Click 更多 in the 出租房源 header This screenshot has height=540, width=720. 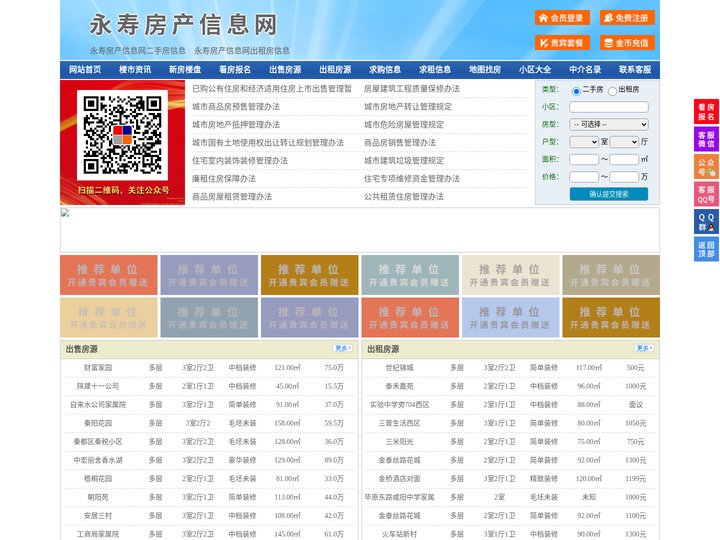click(644, 349)
